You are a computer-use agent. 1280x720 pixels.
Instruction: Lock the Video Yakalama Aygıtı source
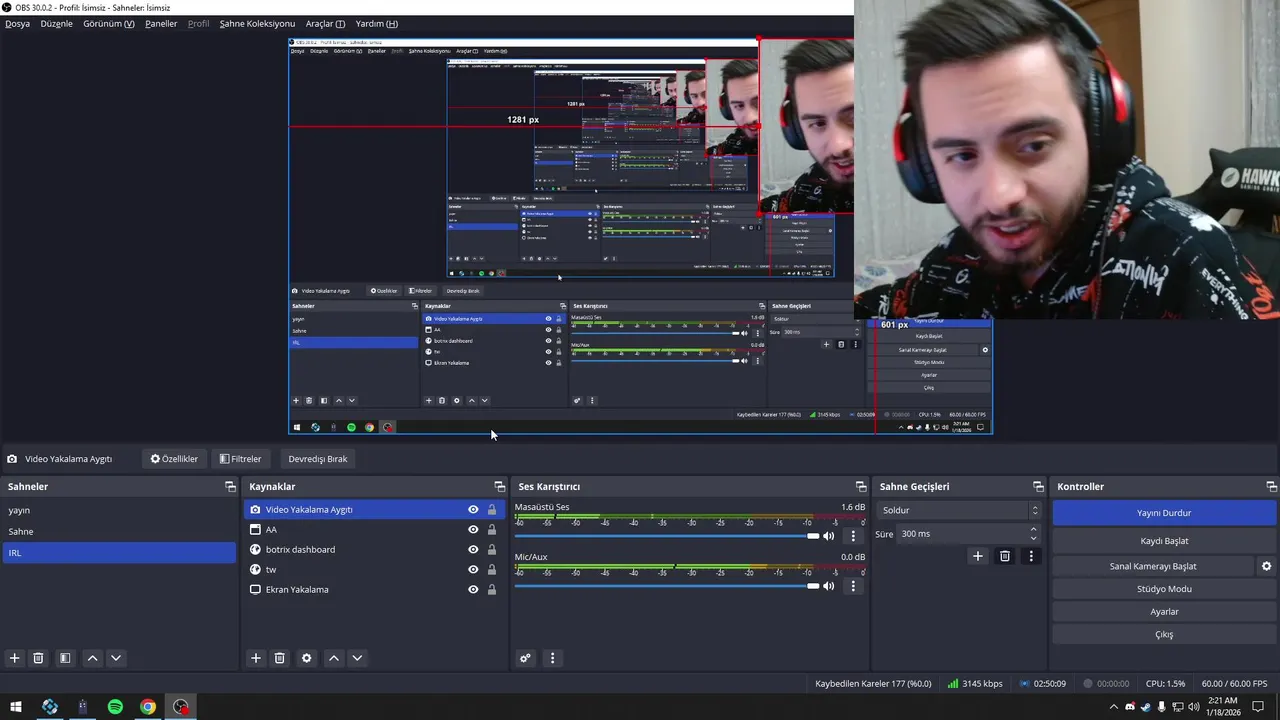[x=492, y=510]
